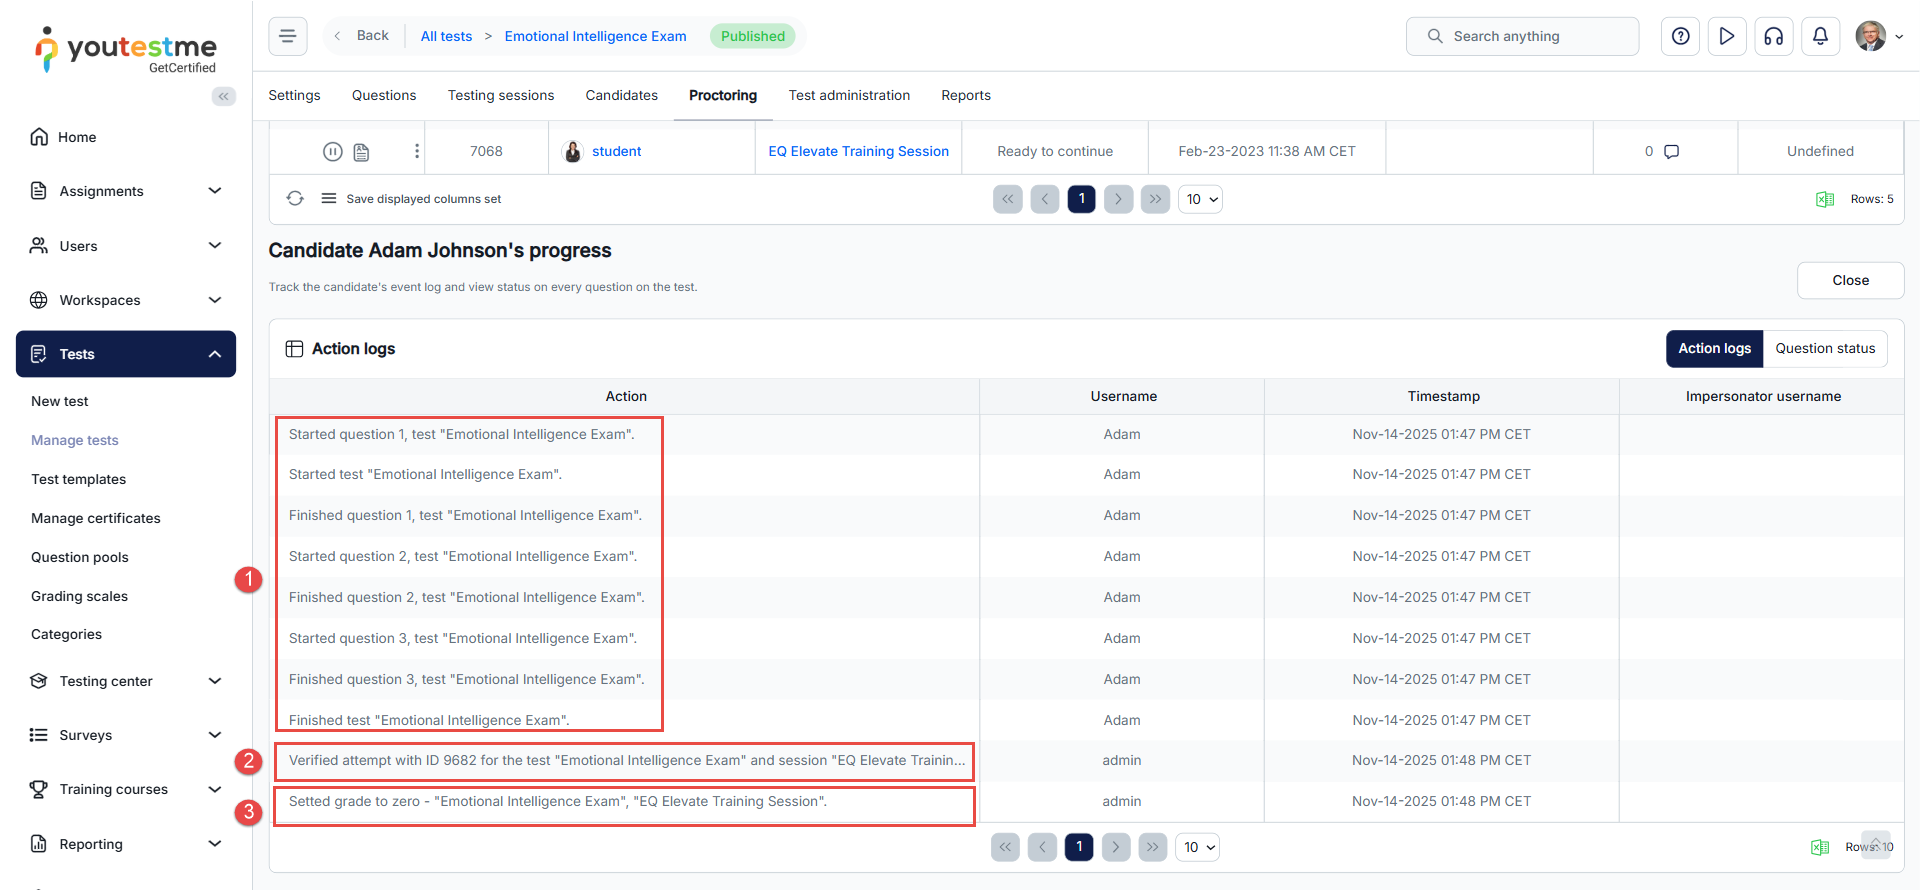
Task: Pause the student attempt with pause icon
Action: [x=333, y=152]
